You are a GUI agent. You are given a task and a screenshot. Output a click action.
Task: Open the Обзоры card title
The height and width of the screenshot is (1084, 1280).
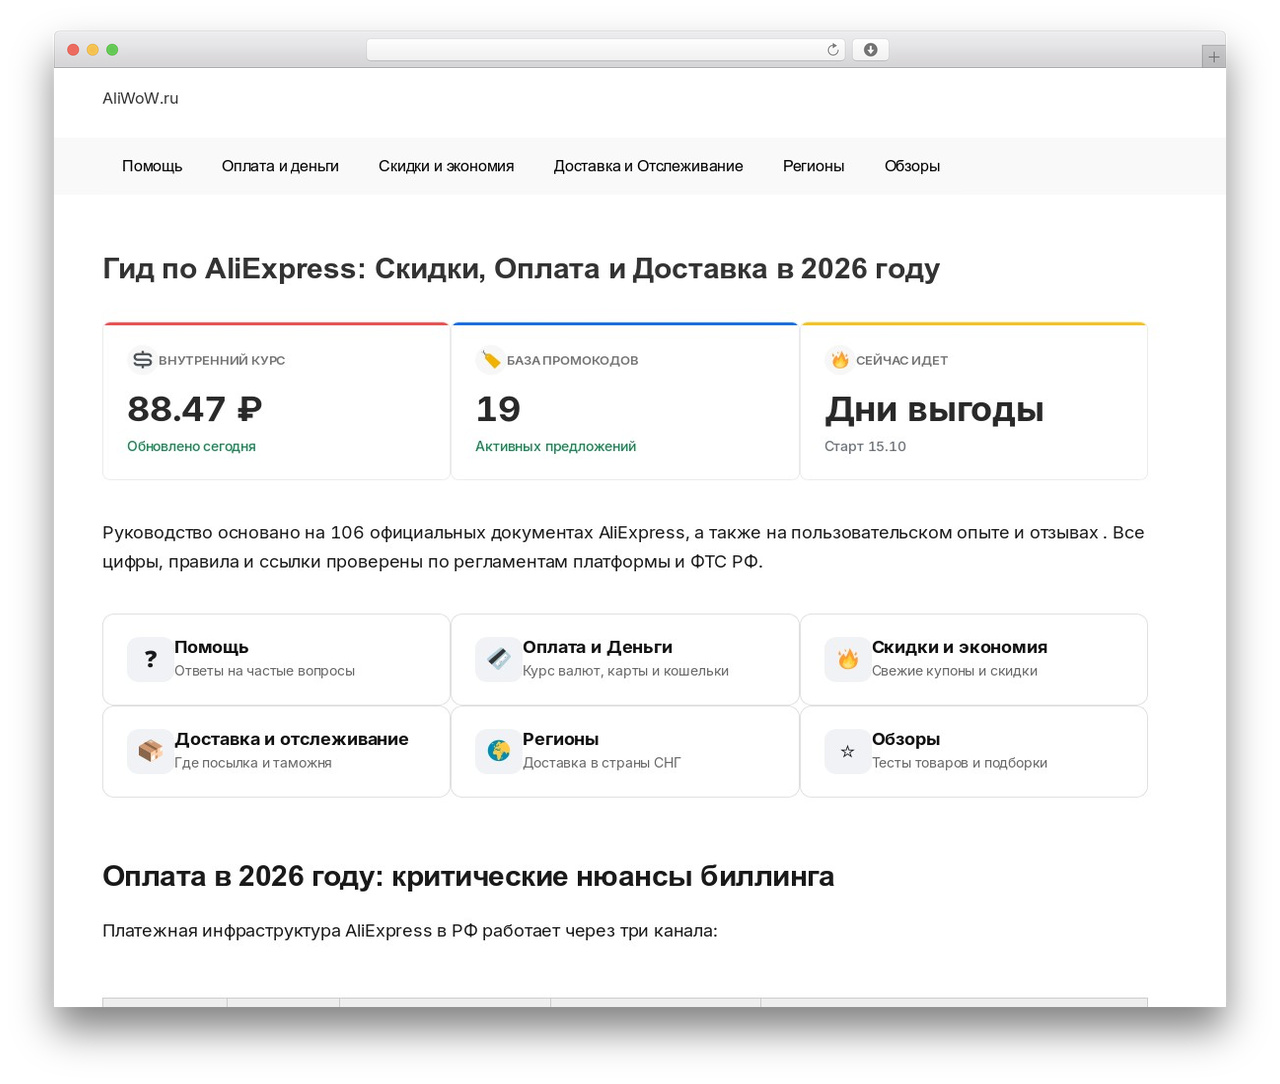(905, 739)
